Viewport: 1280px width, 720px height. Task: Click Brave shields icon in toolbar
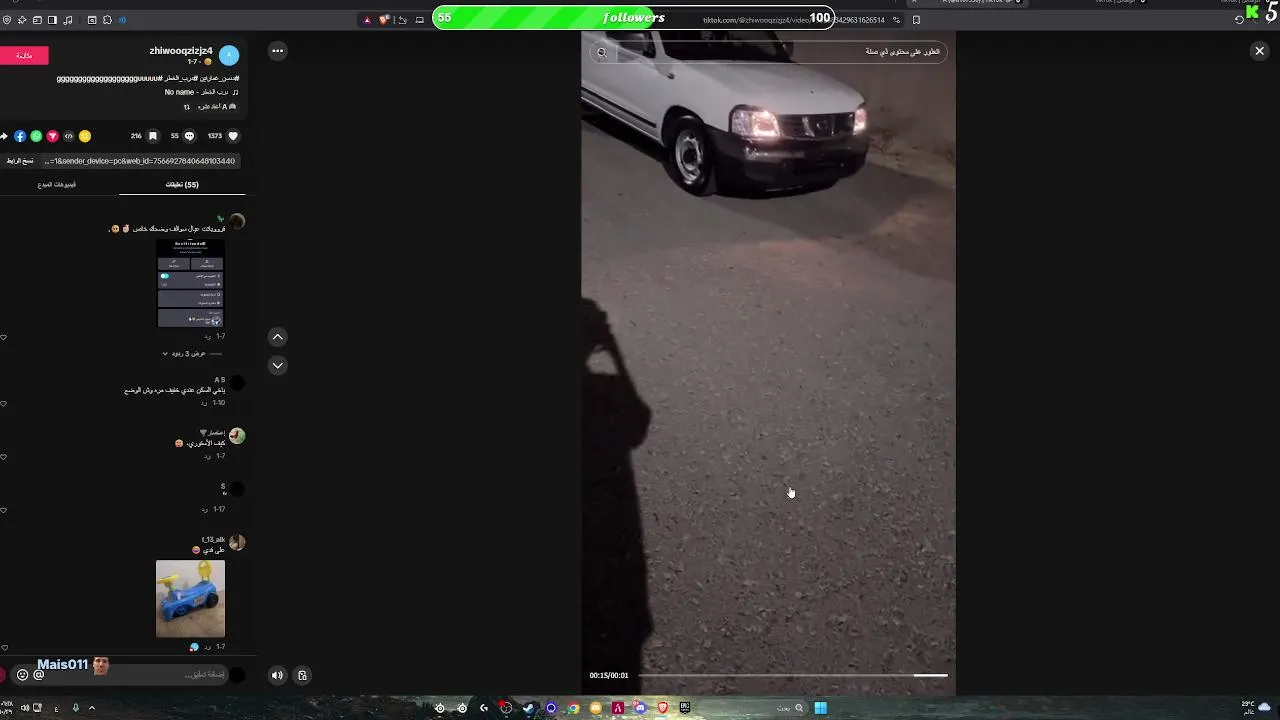coord(384,20)
